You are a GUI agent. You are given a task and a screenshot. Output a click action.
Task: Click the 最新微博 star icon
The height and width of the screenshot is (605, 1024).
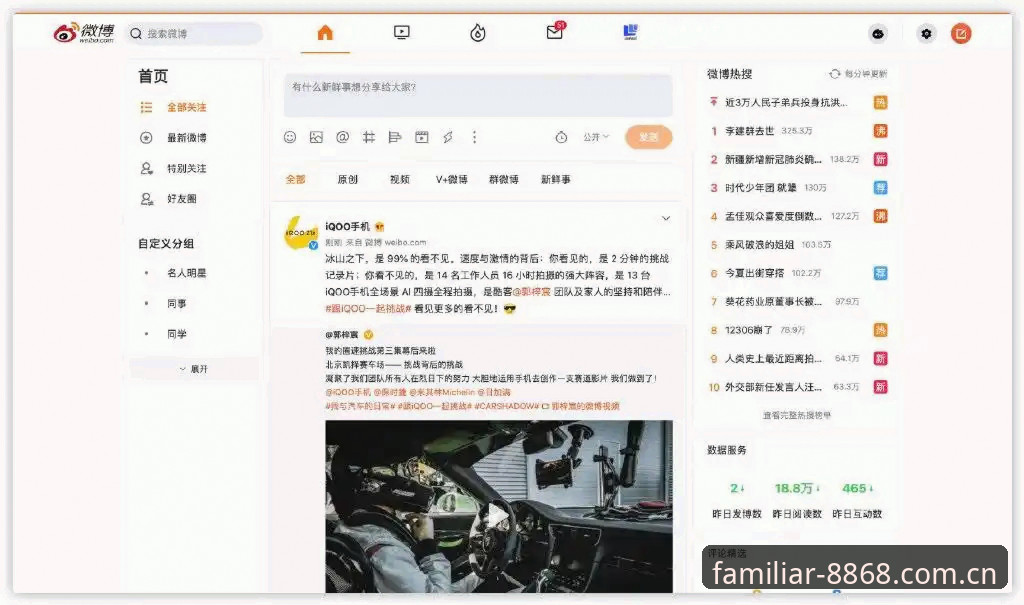point(146,138)
